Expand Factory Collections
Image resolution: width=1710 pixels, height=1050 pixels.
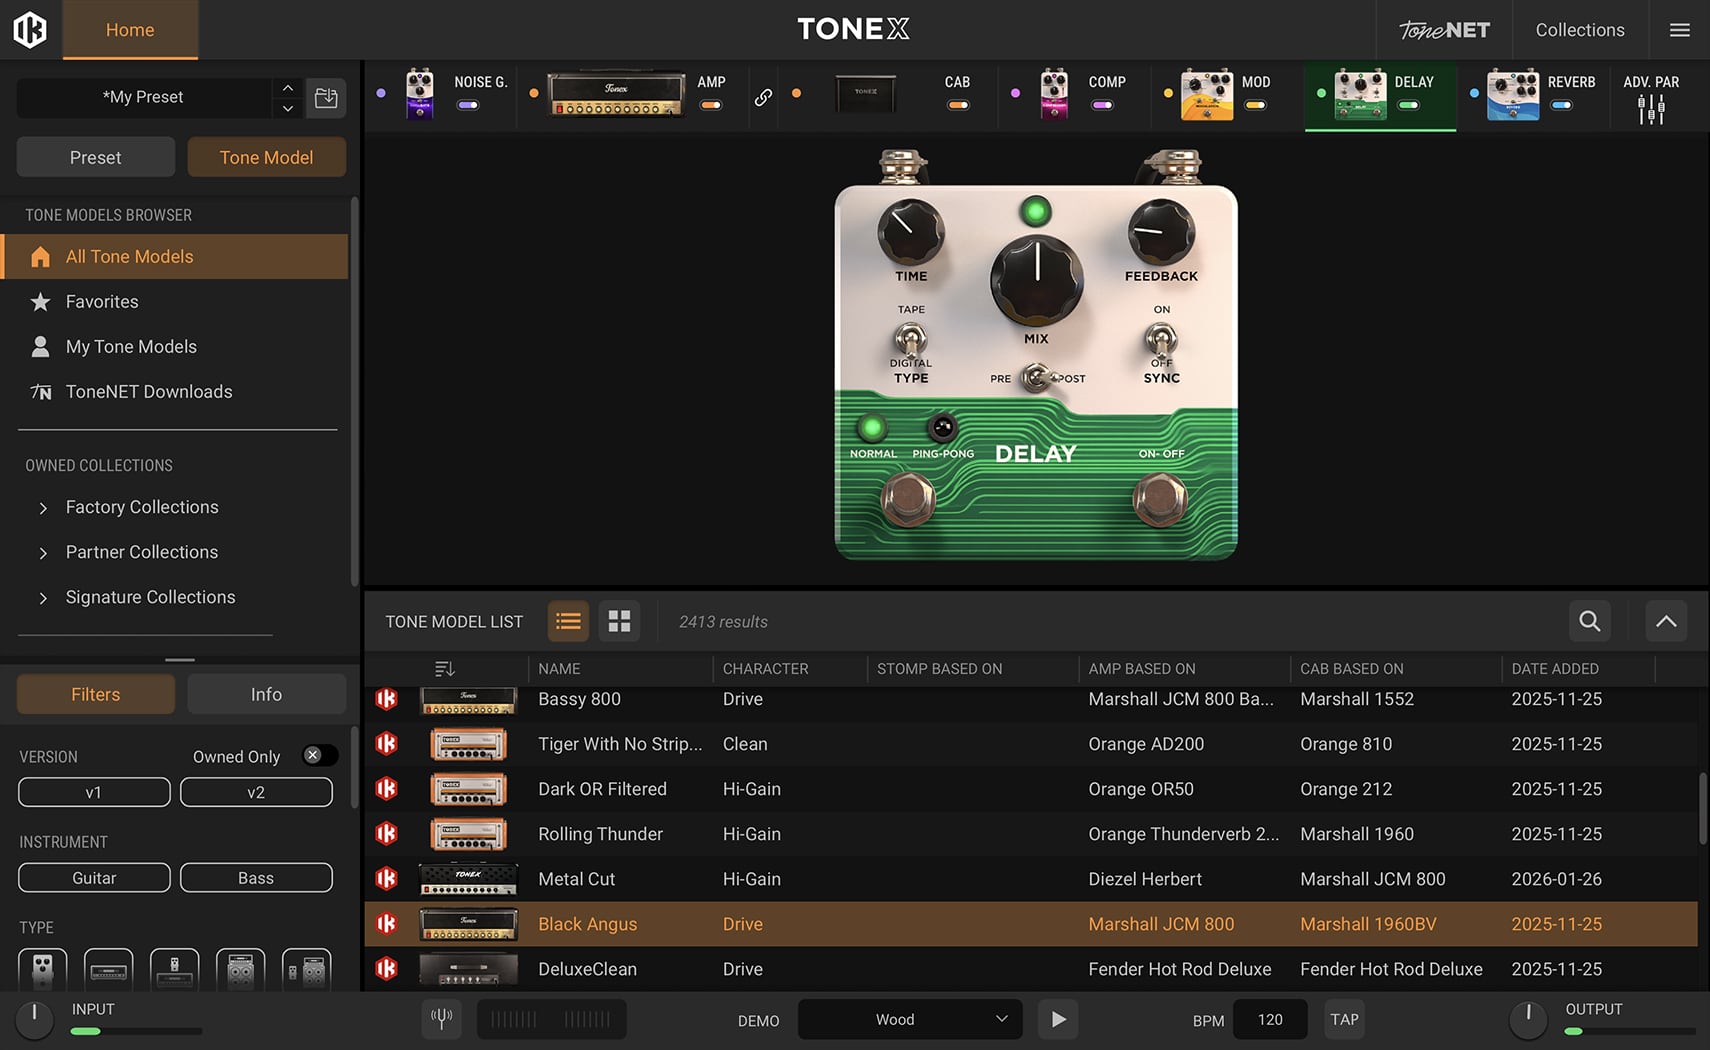pyautogui.click(x=43, y=508)
